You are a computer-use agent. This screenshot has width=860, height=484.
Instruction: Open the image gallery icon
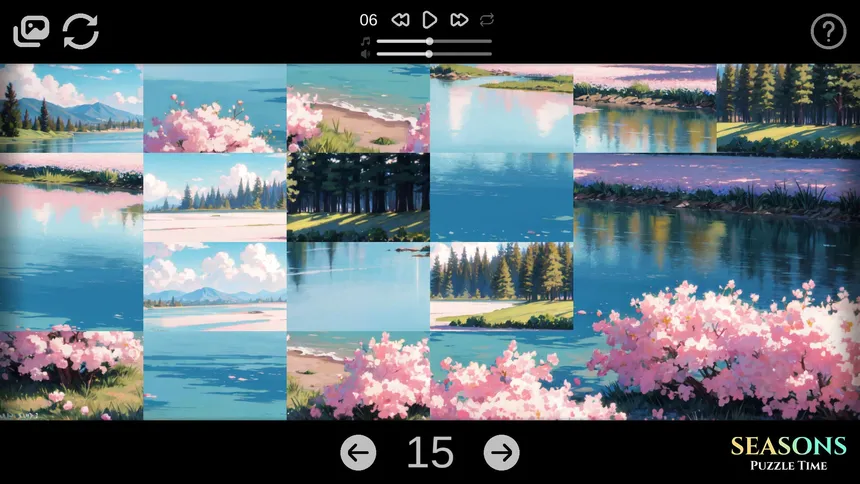(x=31, y=31)
